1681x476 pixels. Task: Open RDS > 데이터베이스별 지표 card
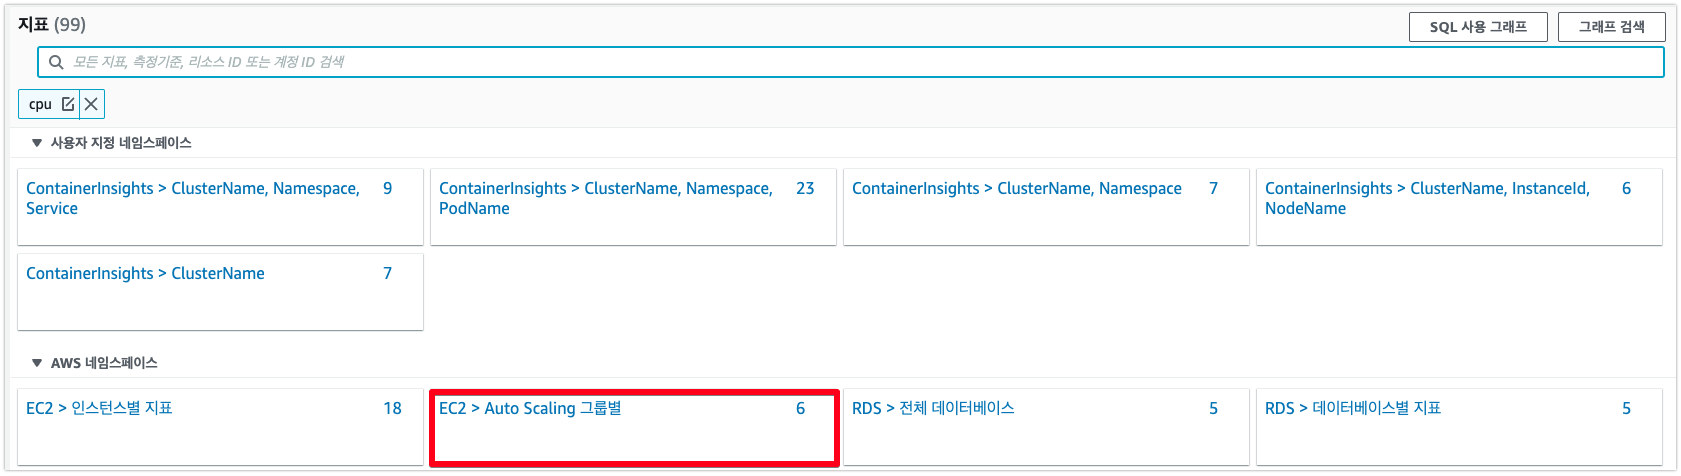(1459, 427)
